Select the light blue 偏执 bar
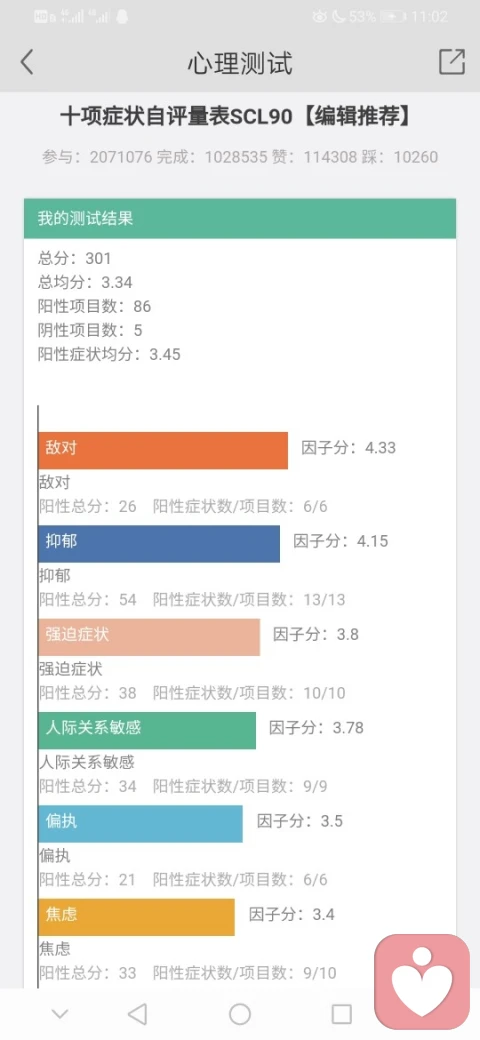 click(141, 824)
